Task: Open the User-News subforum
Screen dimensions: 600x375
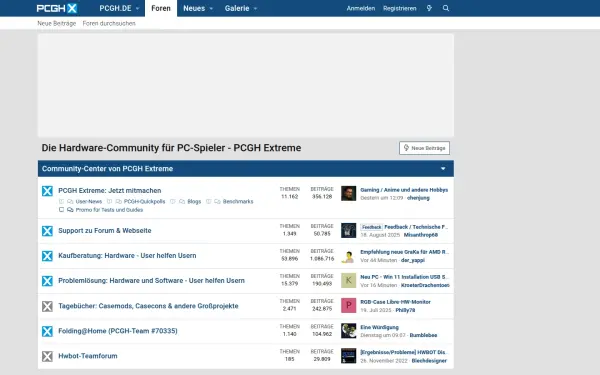Action: [x=89, y=202]
